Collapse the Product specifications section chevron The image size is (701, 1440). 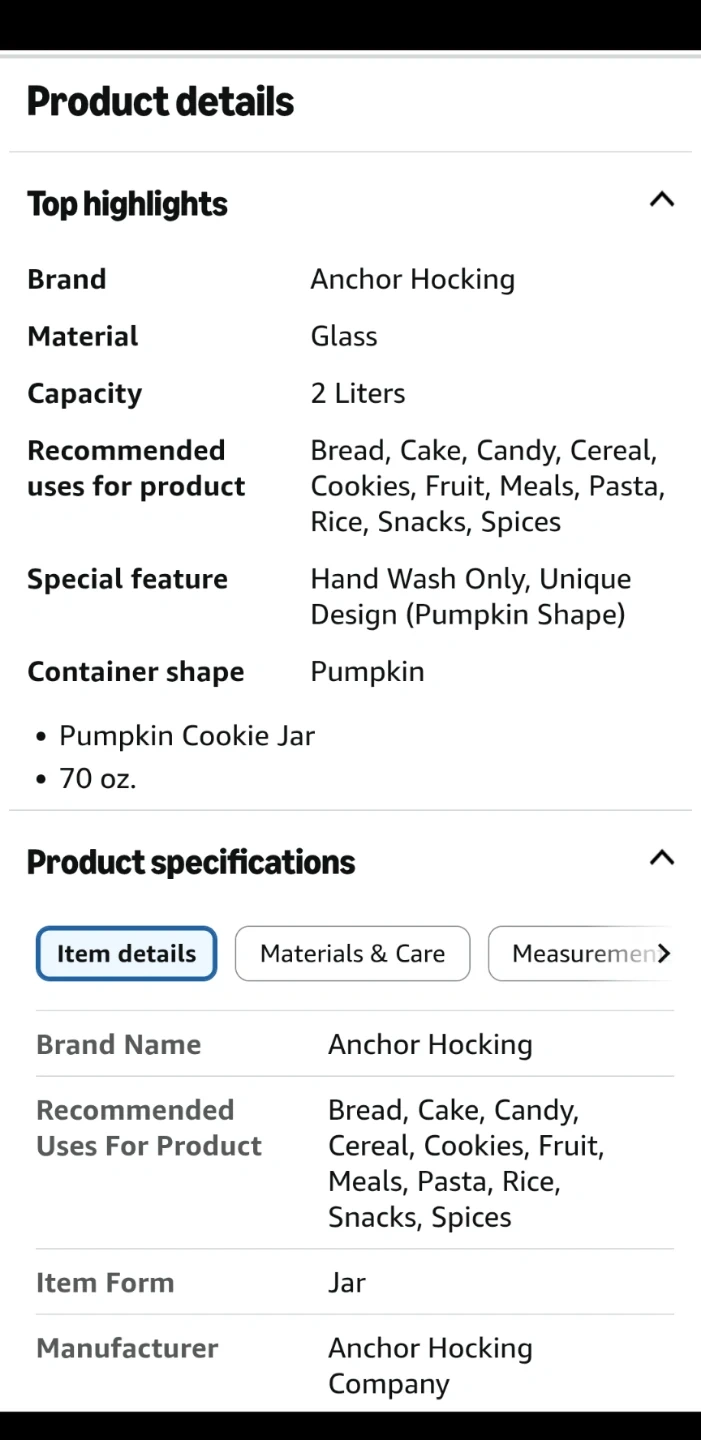point(662,858)
